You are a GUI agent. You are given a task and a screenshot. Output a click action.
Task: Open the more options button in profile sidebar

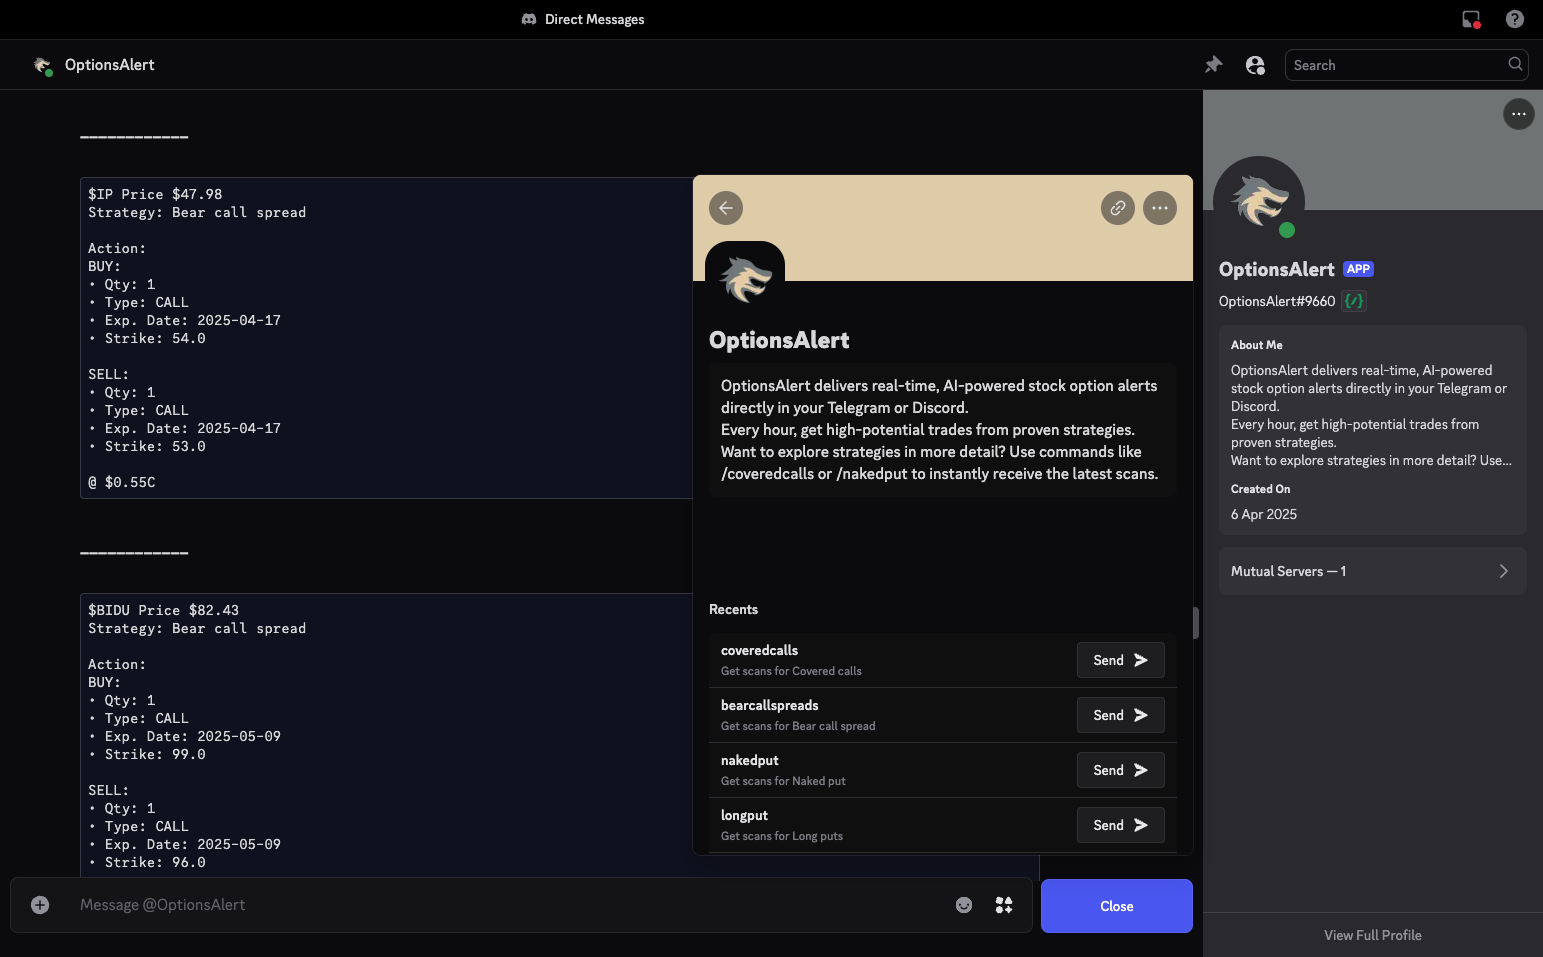coord(1518,114)
